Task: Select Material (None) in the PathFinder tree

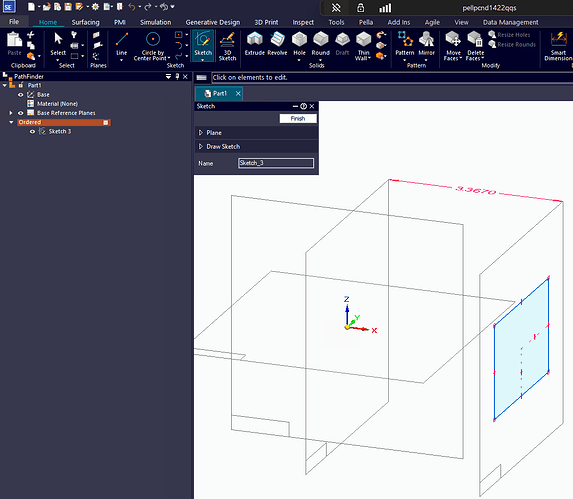Action: [57, 104]
